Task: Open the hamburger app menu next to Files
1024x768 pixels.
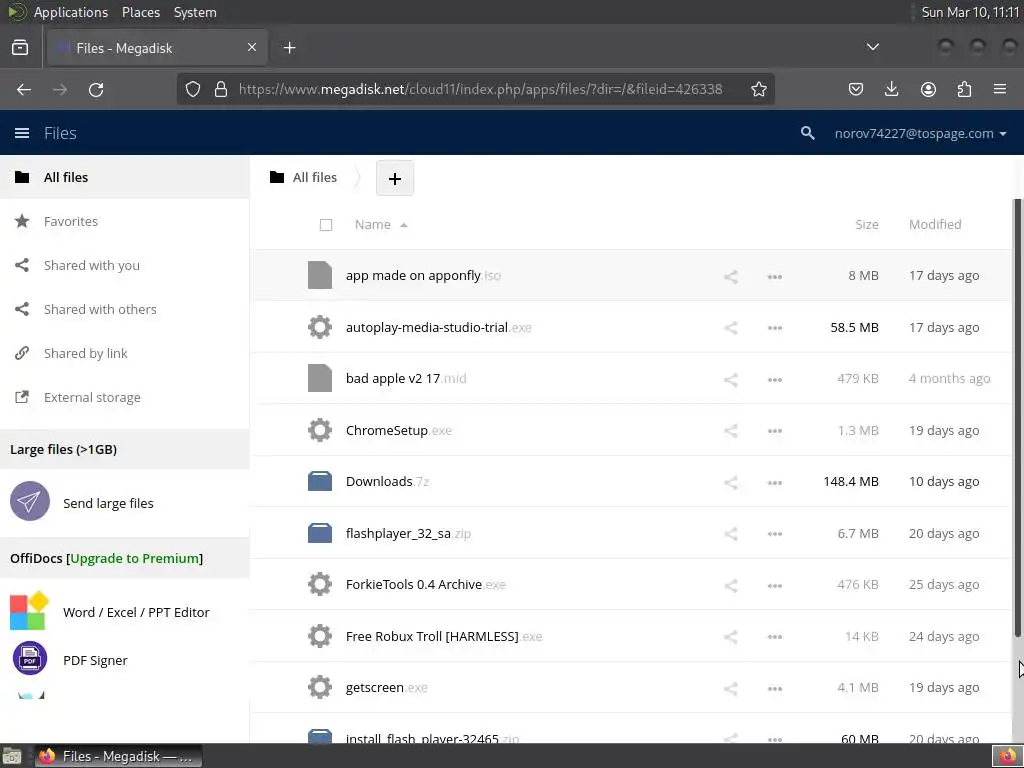Action: [x=22, y=133]
